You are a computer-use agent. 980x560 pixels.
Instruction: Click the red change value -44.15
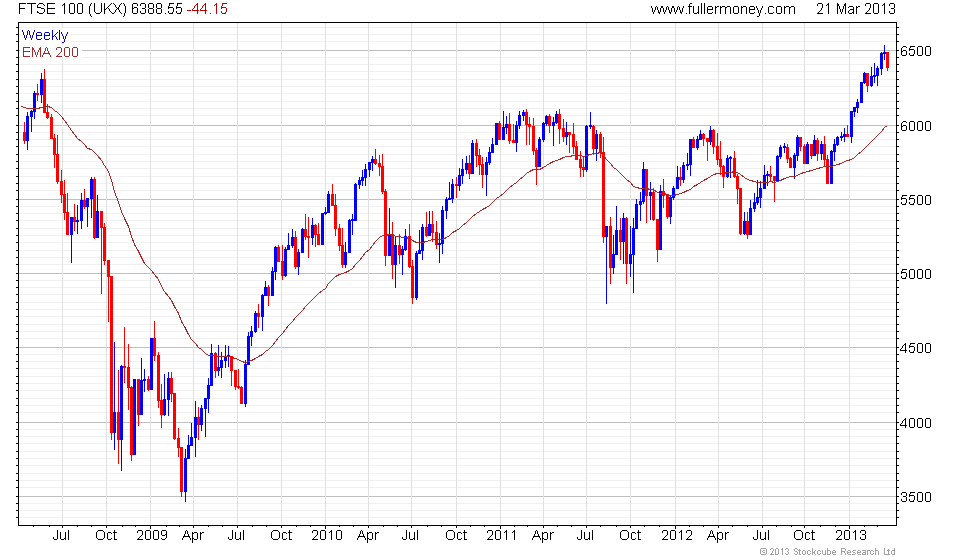207,9
